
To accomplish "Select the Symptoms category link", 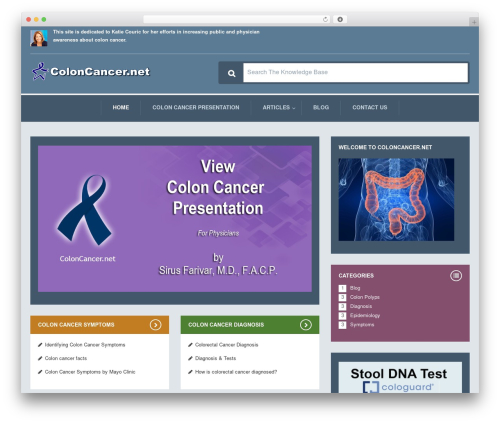I will click(x=362, y=325).
